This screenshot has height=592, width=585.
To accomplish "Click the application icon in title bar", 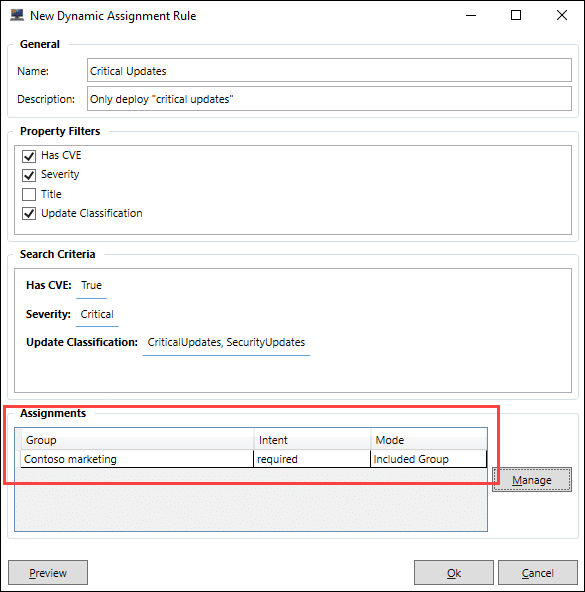I will 17,15.
